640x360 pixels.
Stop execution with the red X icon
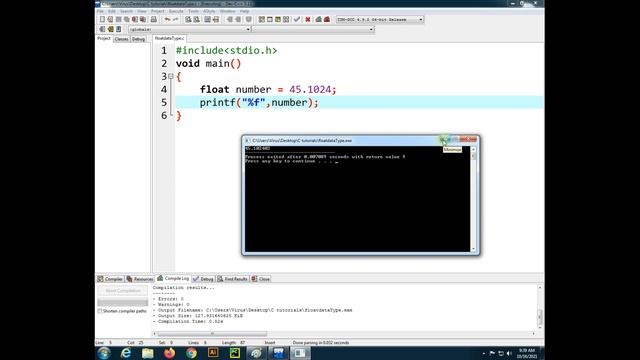pos(308,19)
